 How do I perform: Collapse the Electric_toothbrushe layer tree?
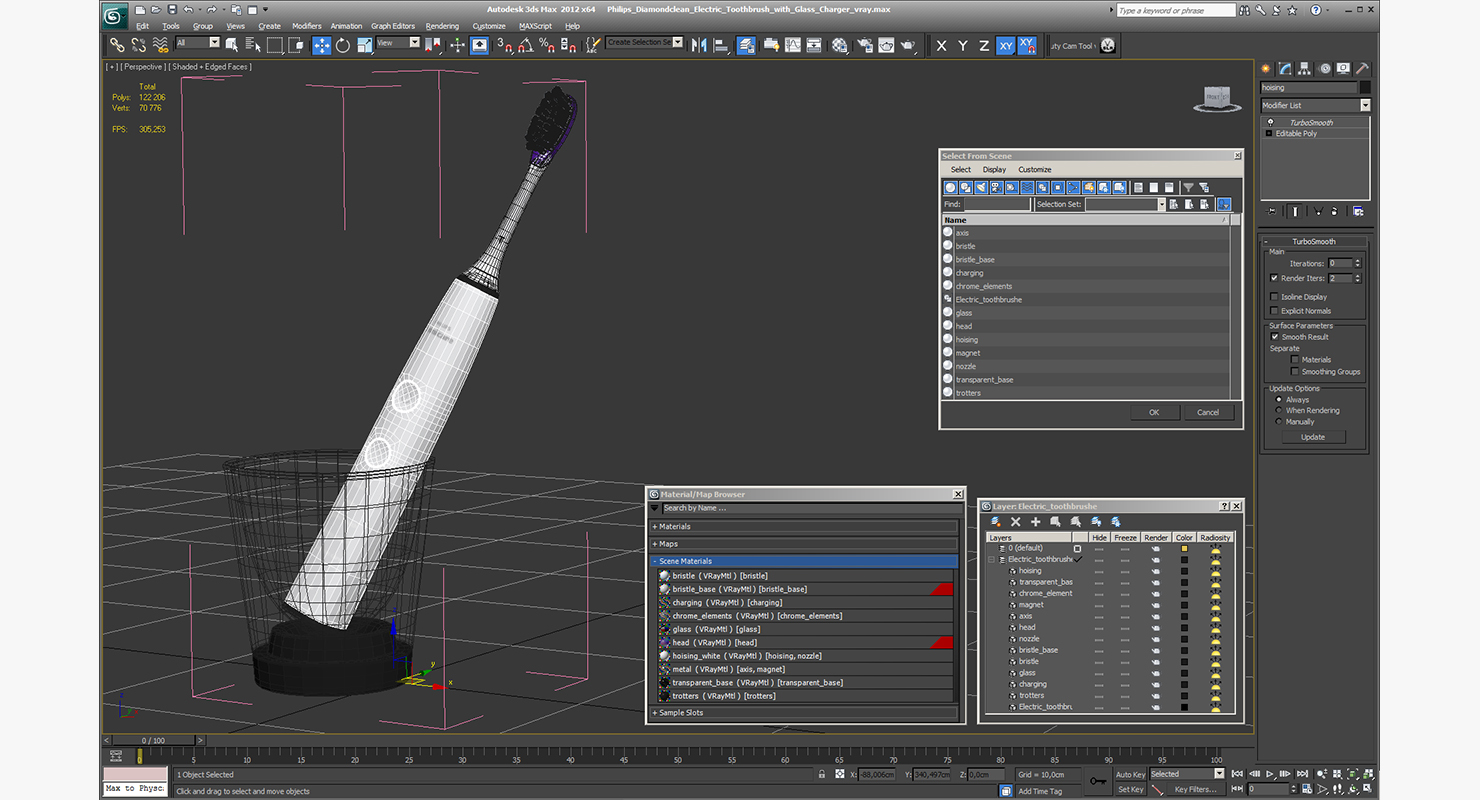pos(992,560)
